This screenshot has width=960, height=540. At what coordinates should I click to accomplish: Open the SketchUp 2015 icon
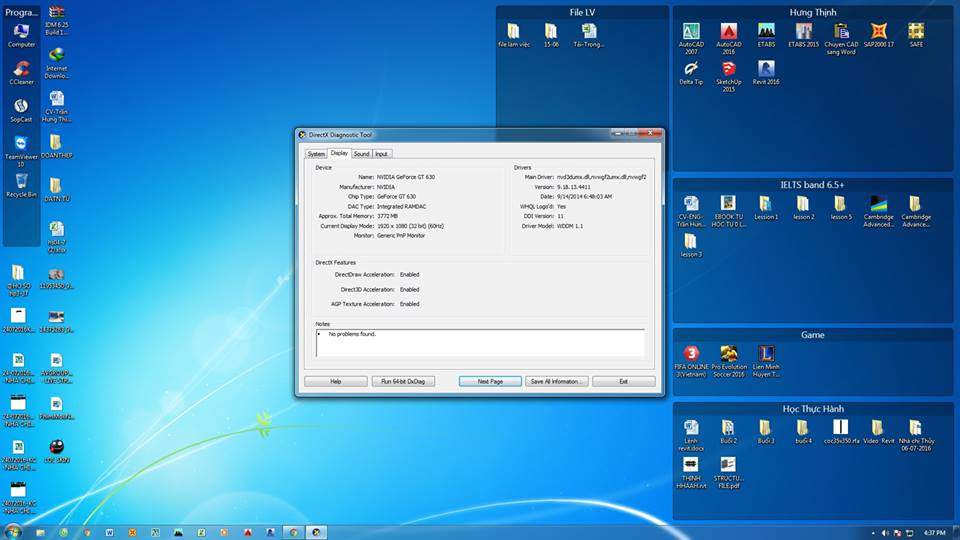[729, 70]
